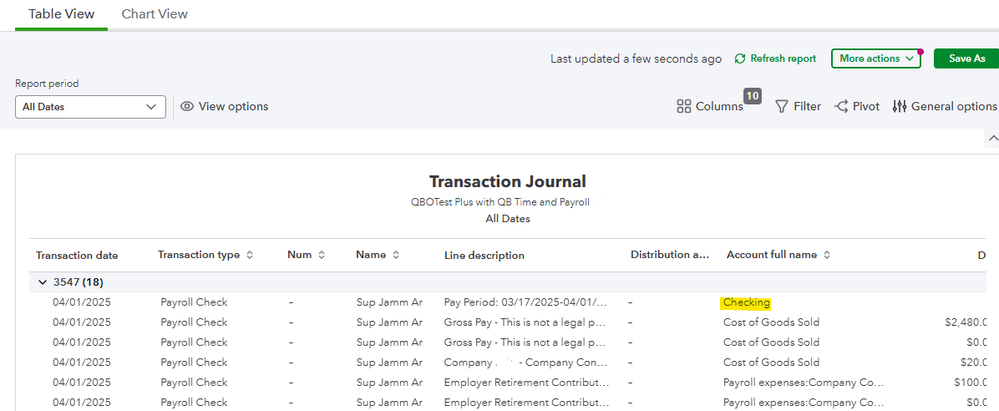Collapse the 3547 (18) group
This screenshot has height=411, width=999.
[x=43, y=282]
